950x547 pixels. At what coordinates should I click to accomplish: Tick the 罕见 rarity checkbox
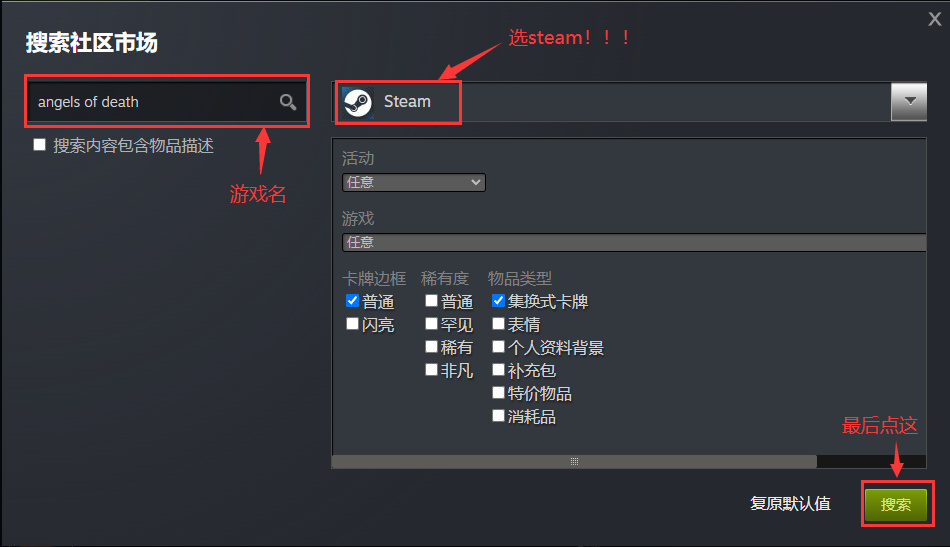tap(431, 323)
